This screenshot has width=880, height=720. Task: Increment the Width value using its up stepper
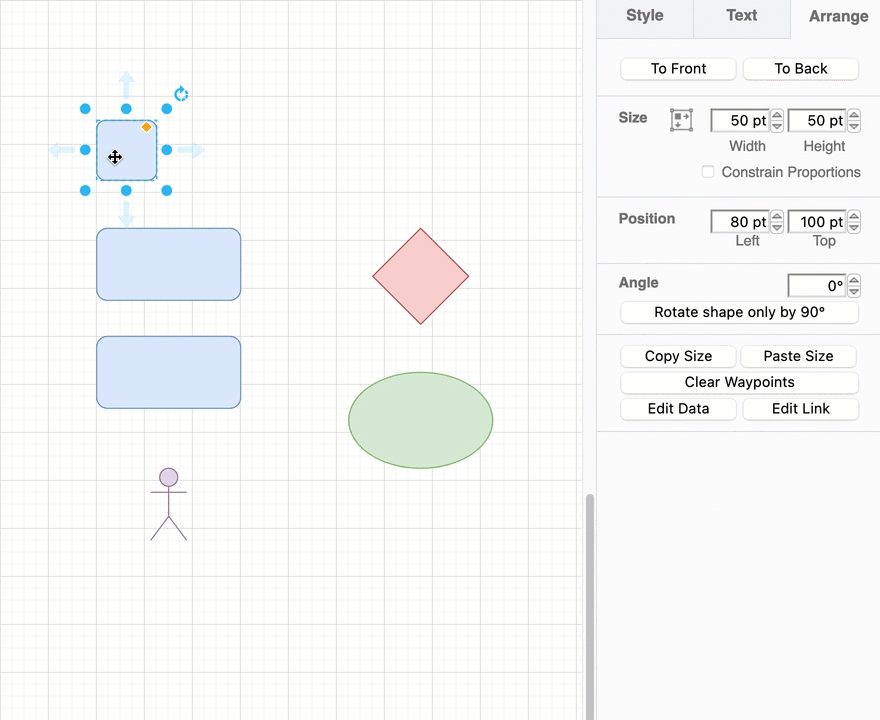776,114
